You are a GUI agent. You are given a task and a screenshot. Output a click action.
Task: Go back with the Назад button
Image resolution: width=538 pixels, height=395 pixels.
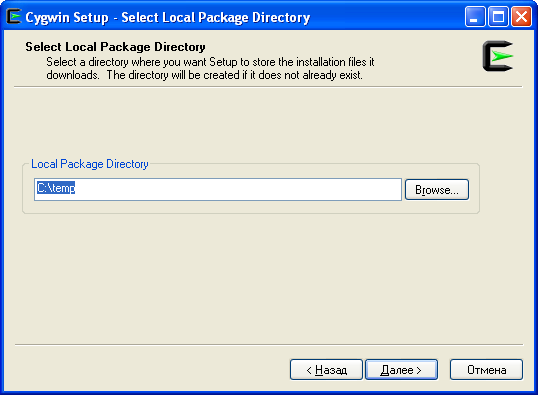point(326,370)
